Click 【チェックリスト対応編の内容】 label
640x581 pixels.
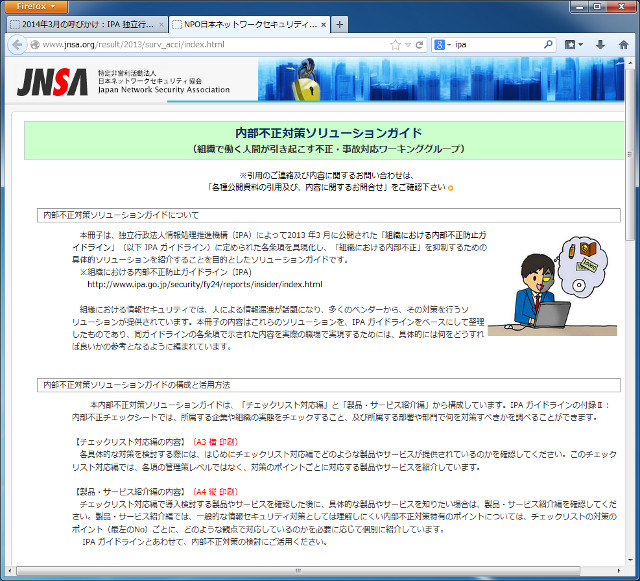[x=130, y=442]
